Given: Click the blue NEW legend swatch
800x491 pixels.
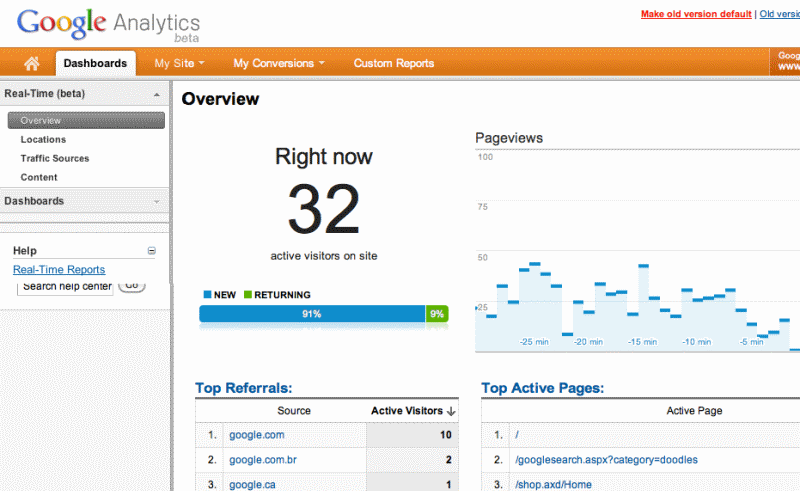Looking at the screenshot, I should click(x=207, y=294).
